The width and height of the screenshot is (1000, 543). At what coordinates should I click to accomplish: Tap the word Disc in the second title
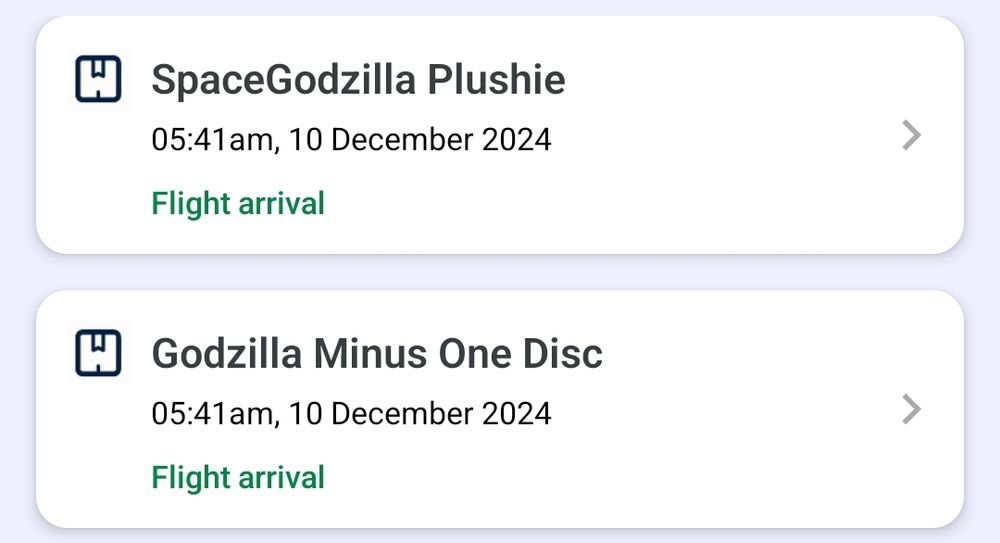coord(564,353)
